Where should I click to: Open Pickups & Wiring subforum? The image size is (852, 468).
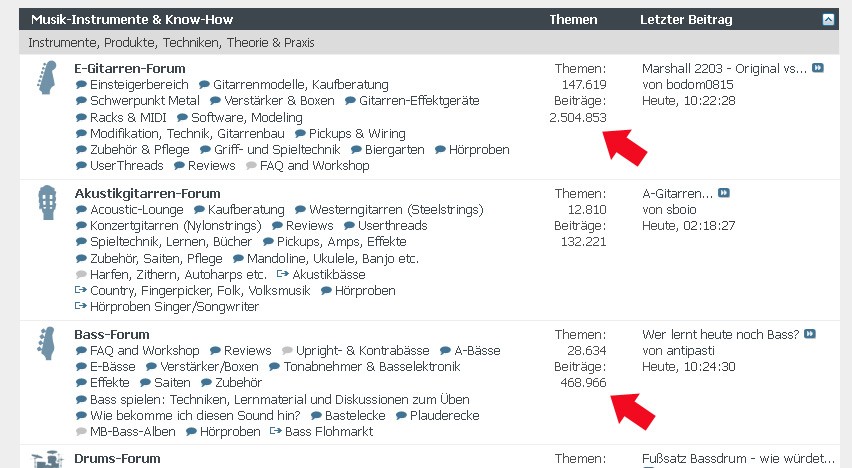[x=357, y=134]
